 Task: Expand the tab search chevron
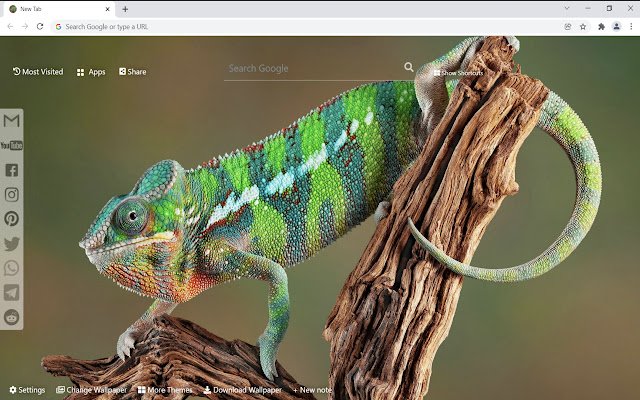click(567, 8)
